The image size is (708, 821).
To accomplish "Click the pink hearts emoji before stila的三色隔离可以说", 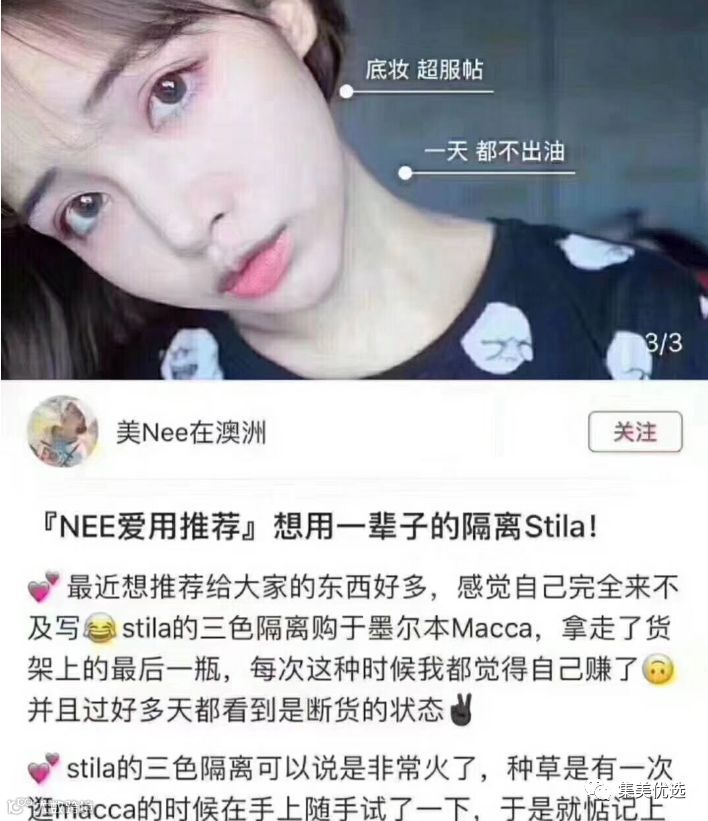I will click(43, 768).
